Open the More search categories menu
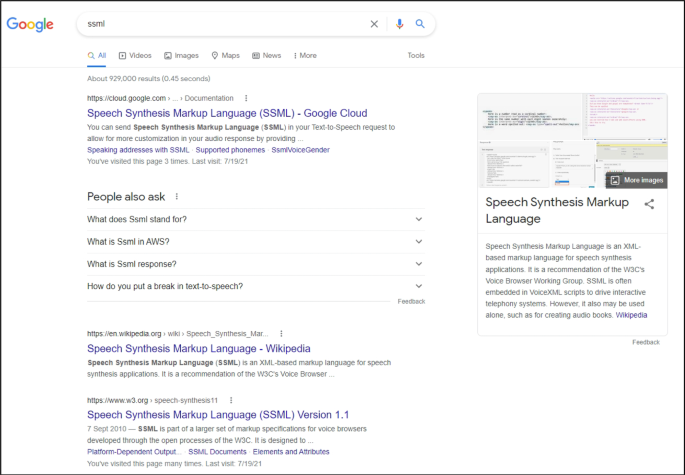Image resolution: width=685 pixels, height=475 pixels. pos(305,55)
